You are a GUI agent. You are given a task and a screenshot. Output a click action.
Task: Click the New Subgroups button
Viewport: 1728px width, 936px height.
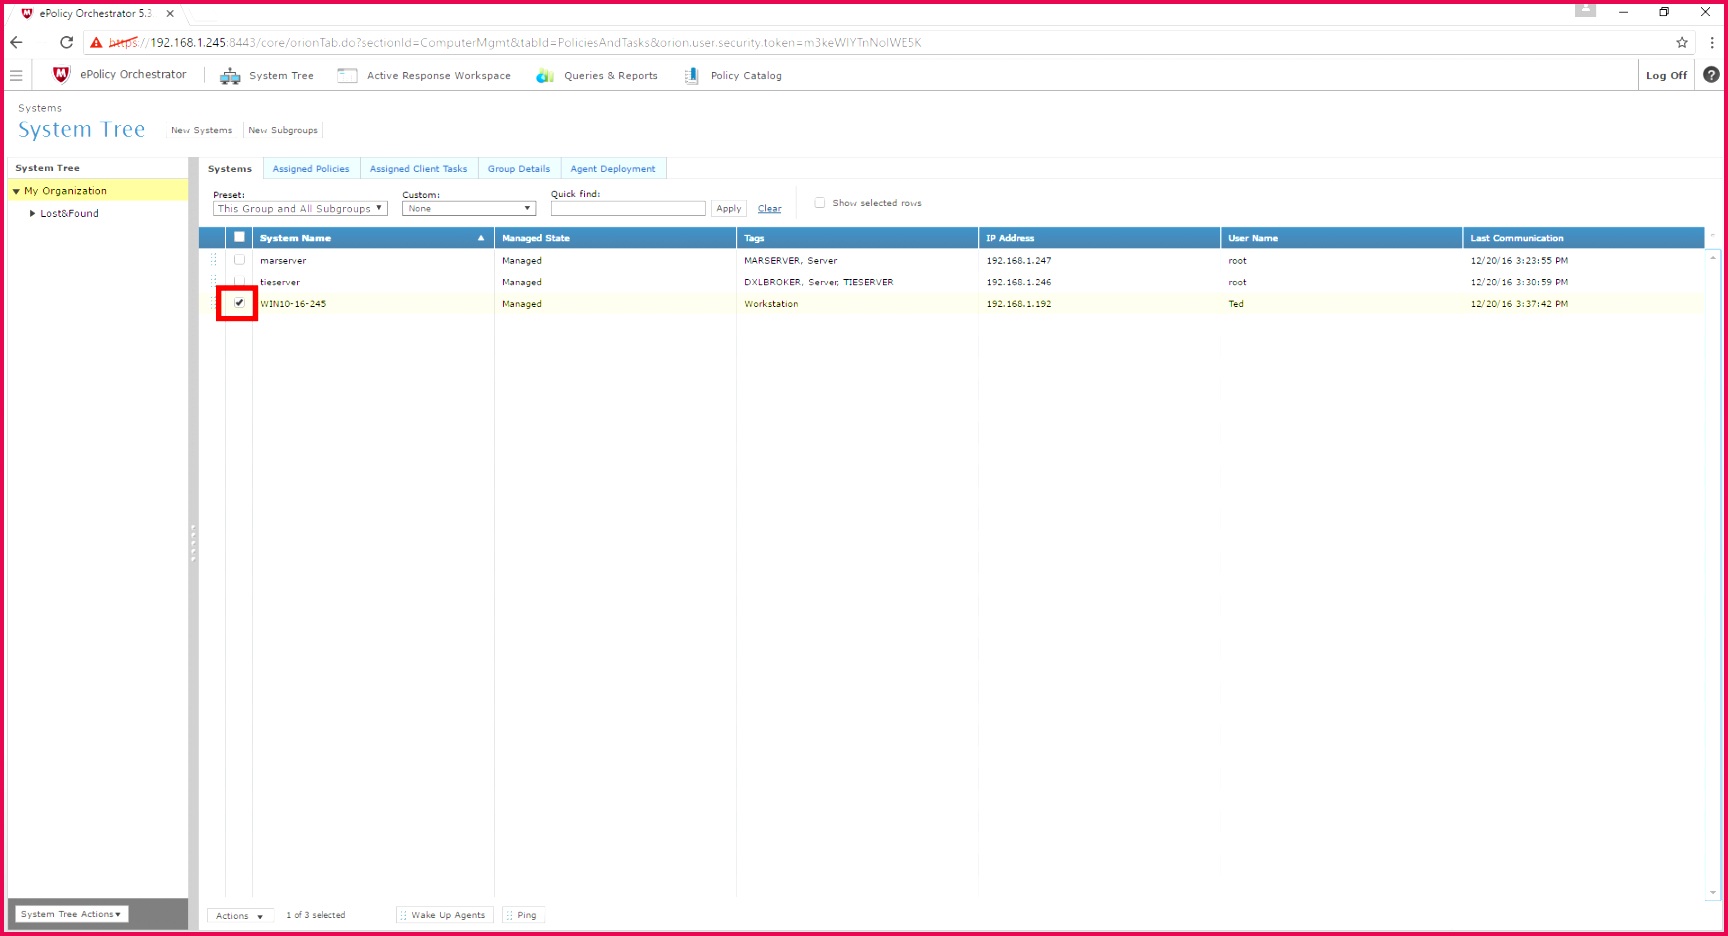(x=283, y=130)
